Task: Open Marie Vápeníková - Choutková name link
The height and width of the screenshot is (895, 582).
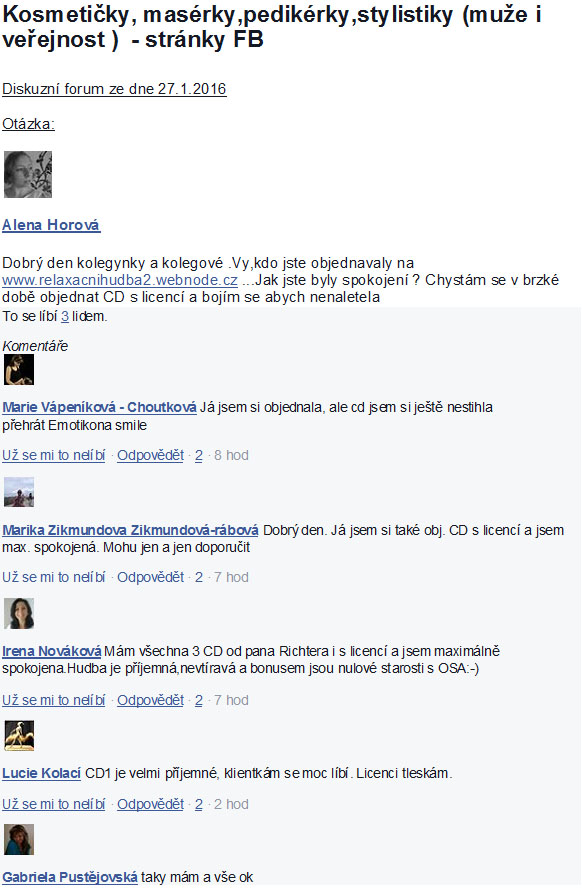Action: (x=99, y=407)
